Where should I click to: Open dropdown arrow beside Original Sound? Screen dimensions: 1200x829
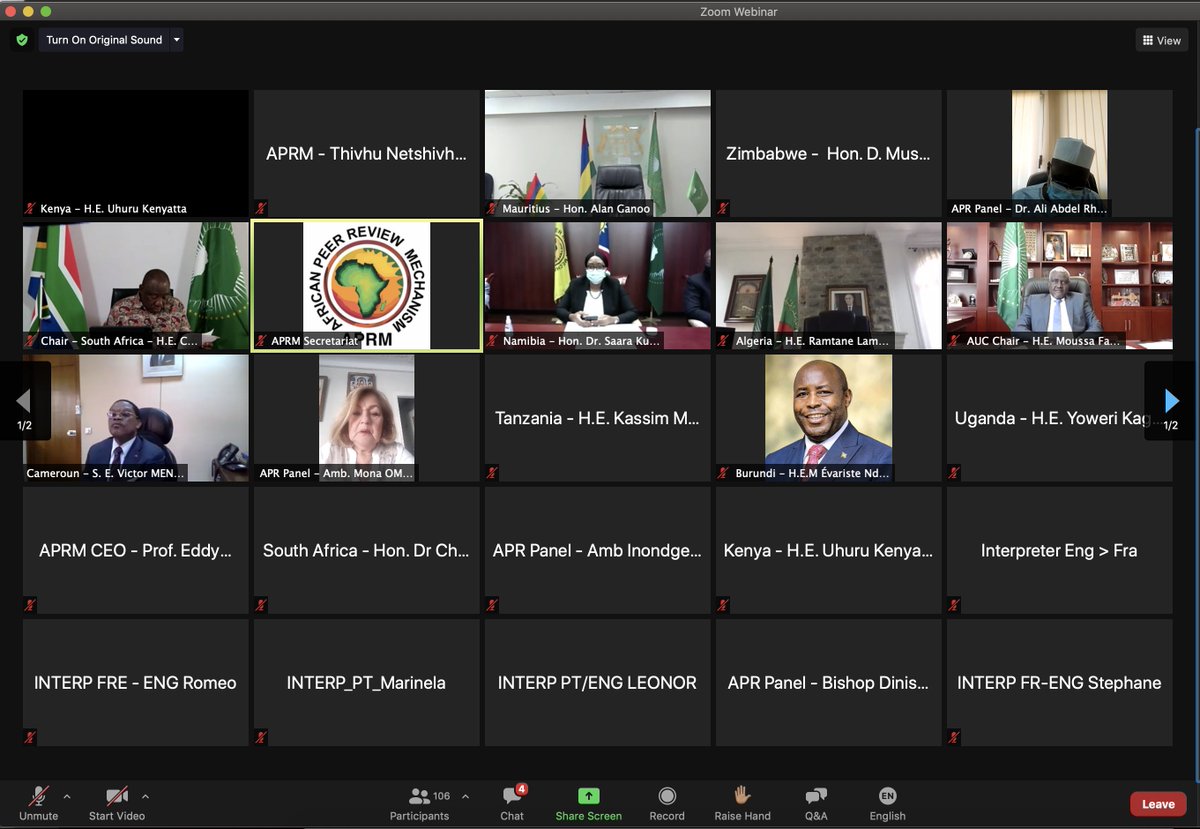coord(177,40)
